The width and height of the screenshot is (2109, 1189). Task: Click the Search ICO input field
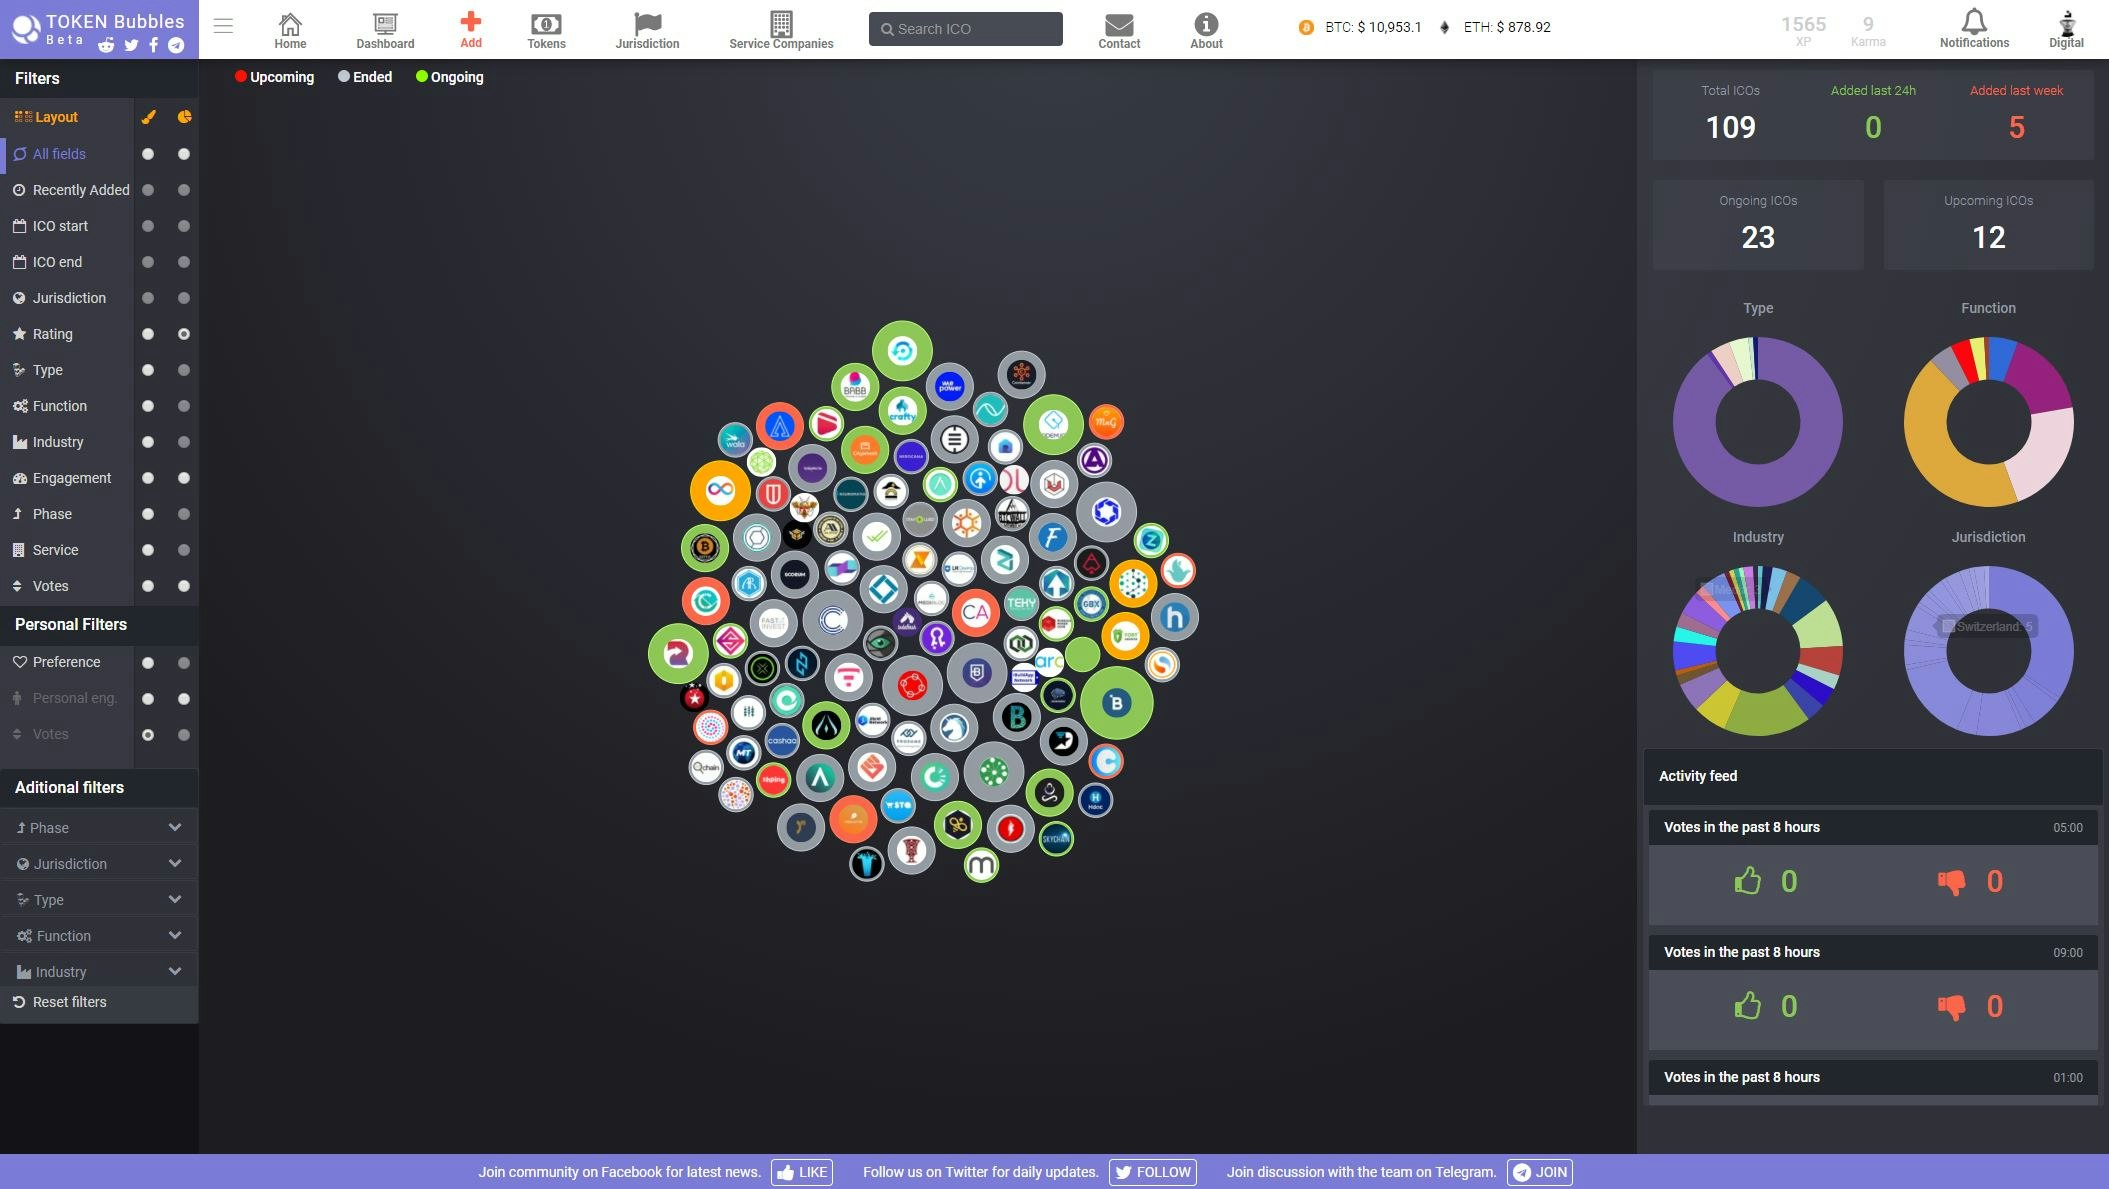(x=965, y=29)
